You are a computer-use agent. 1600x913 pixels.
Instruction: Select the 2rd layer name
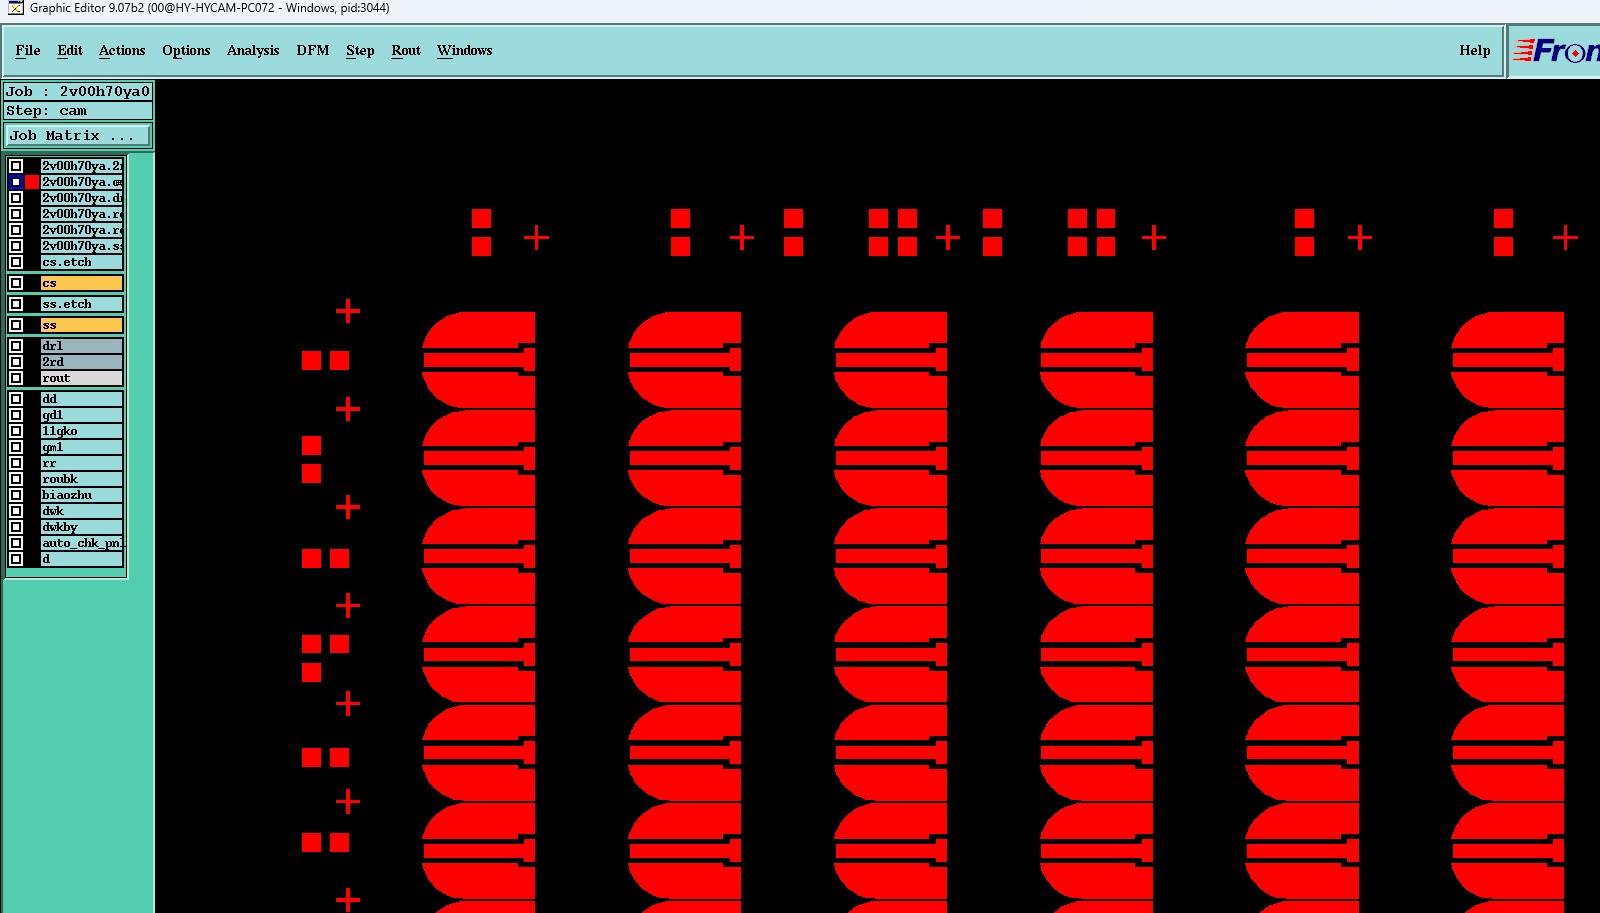pos(82,362)
